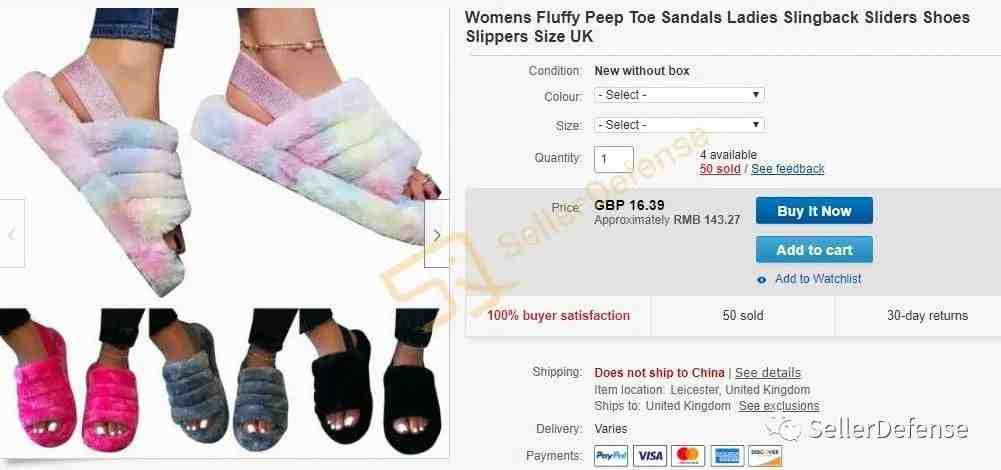Click the Mastercard payment icon

688,456
